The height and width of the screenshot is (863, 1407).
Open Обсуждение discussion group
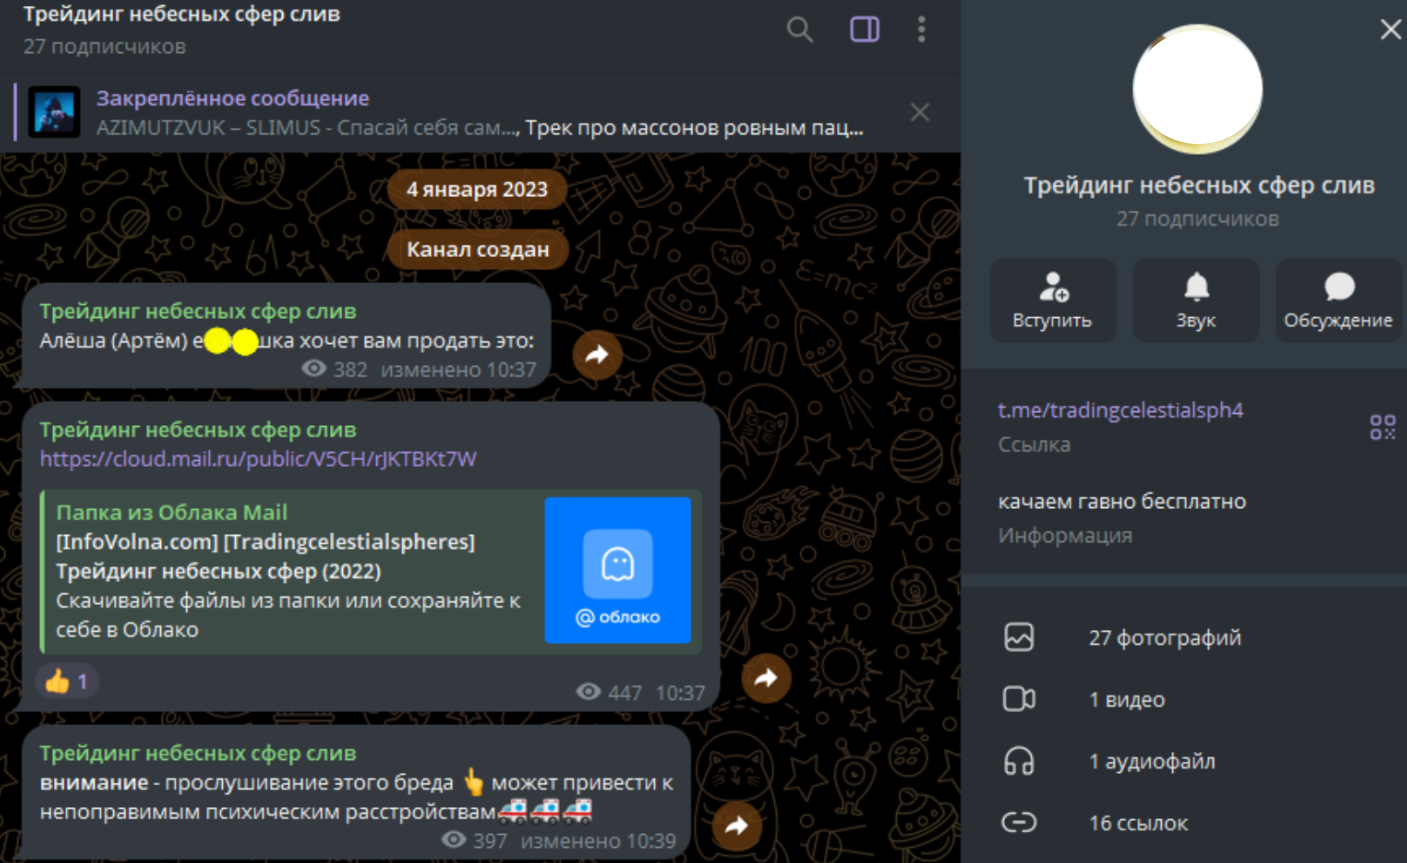point(1337,300)
